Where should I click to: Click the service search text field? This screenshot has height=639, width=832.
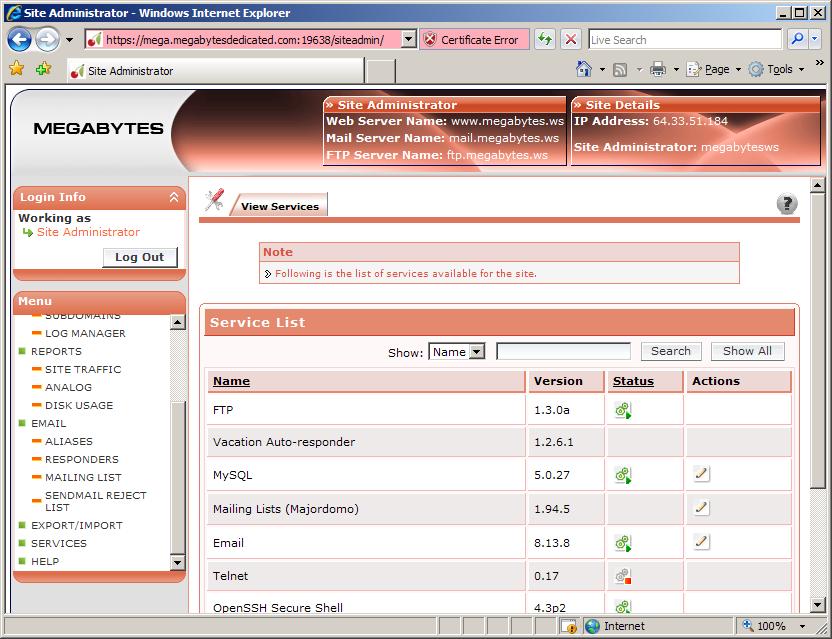pos(563,351)
